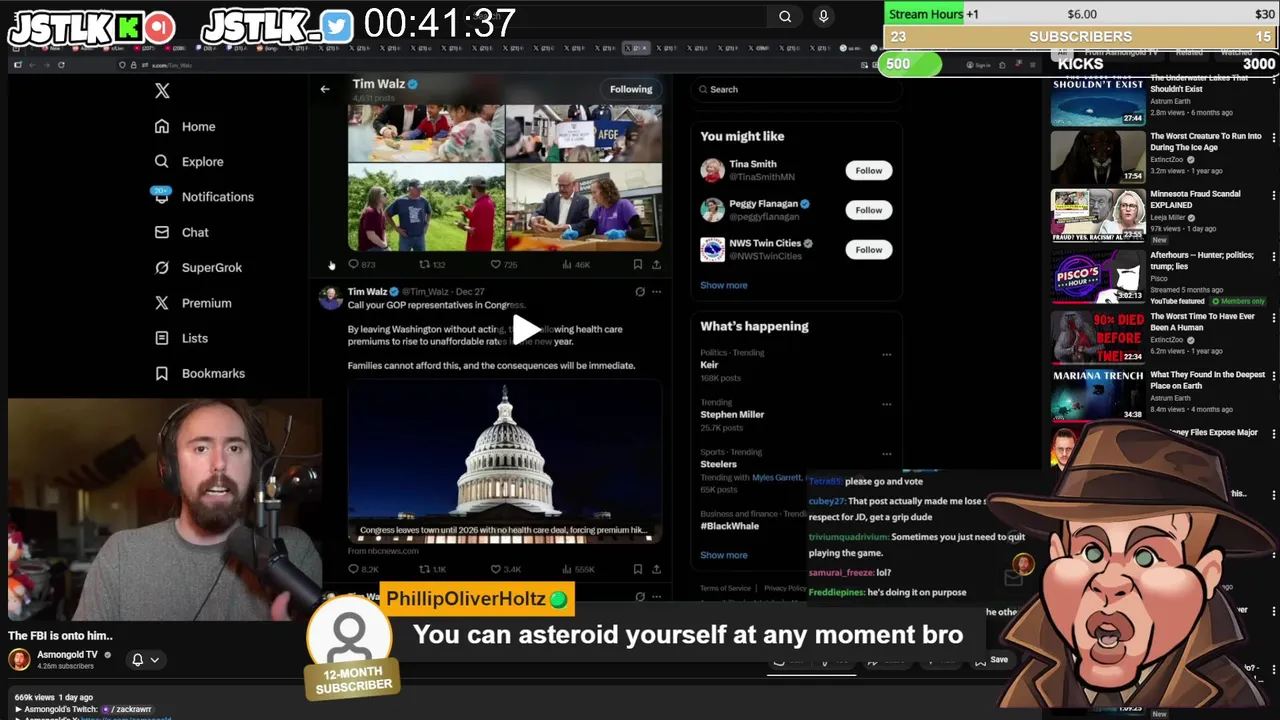Image resolution: width=1280 pixels, height=720 pixels.
Task: Open options for Deepest Place video
Action: coord(1273,378)
